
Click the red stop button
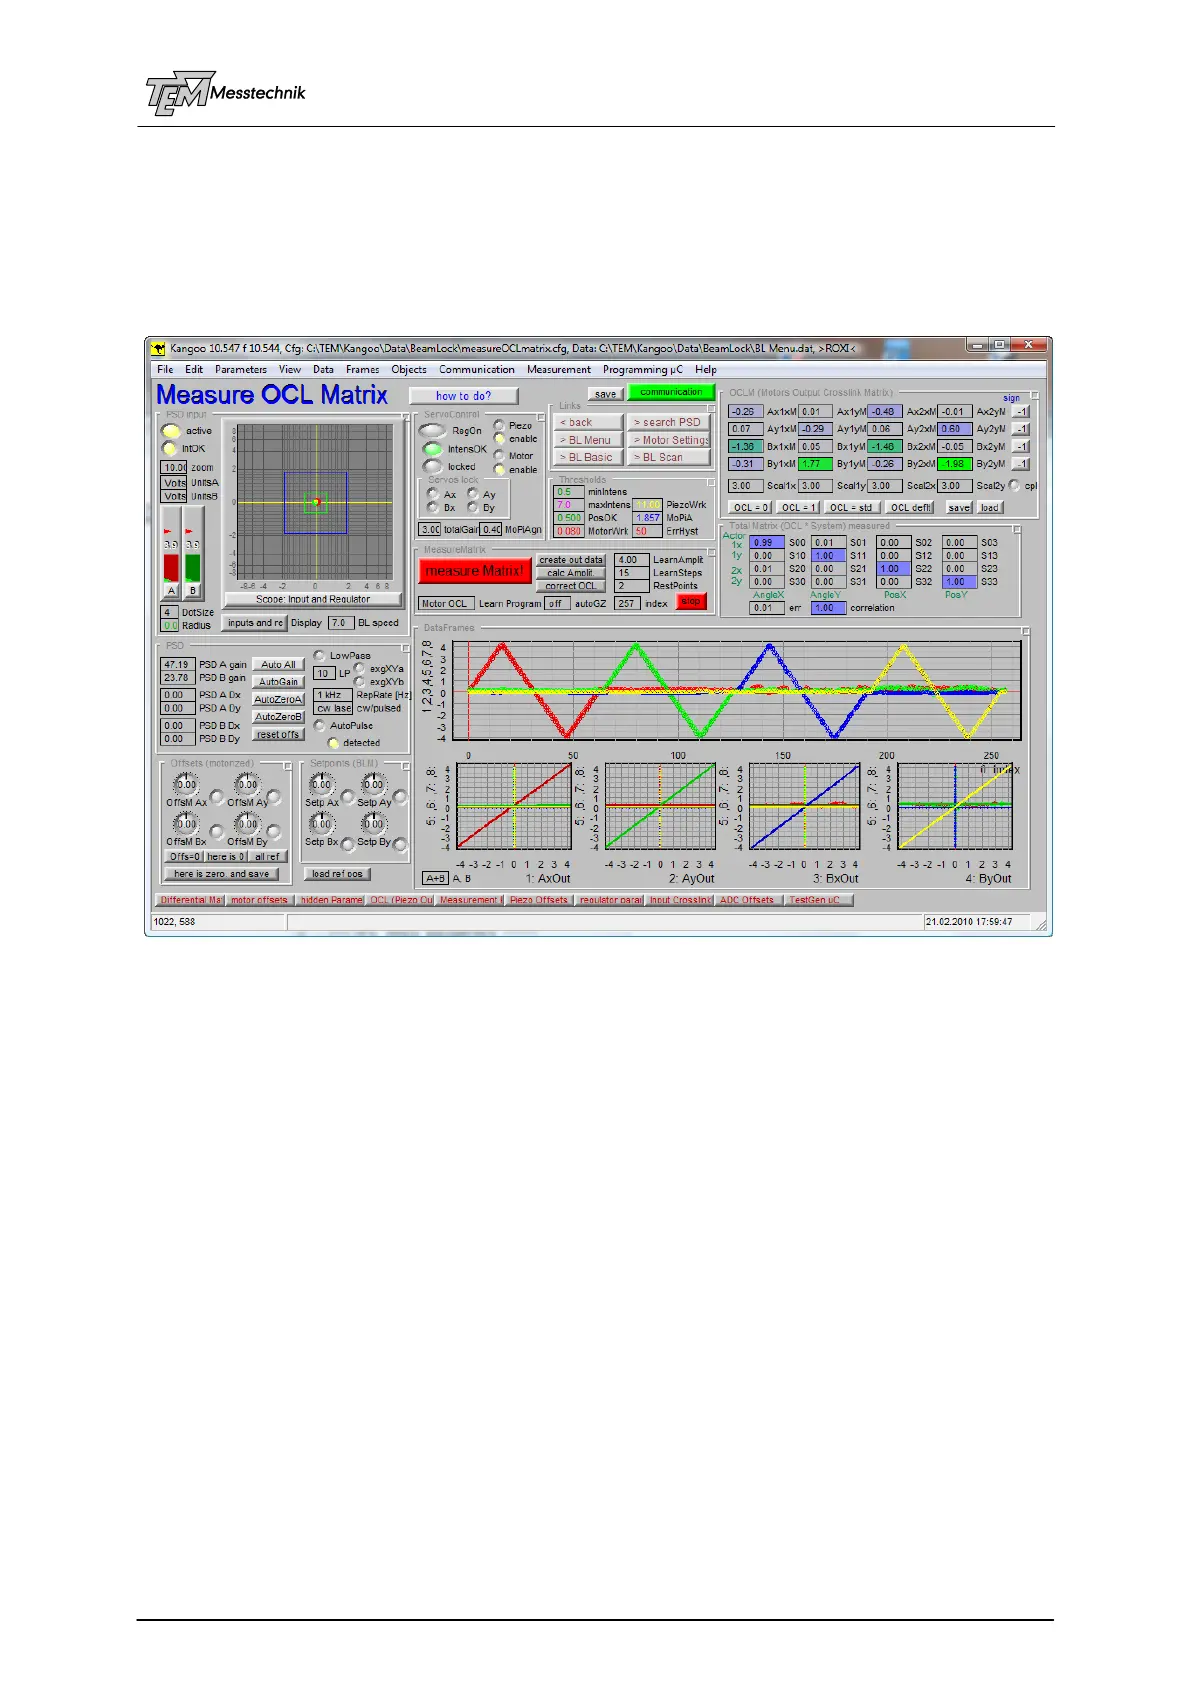tap(691, 601)
